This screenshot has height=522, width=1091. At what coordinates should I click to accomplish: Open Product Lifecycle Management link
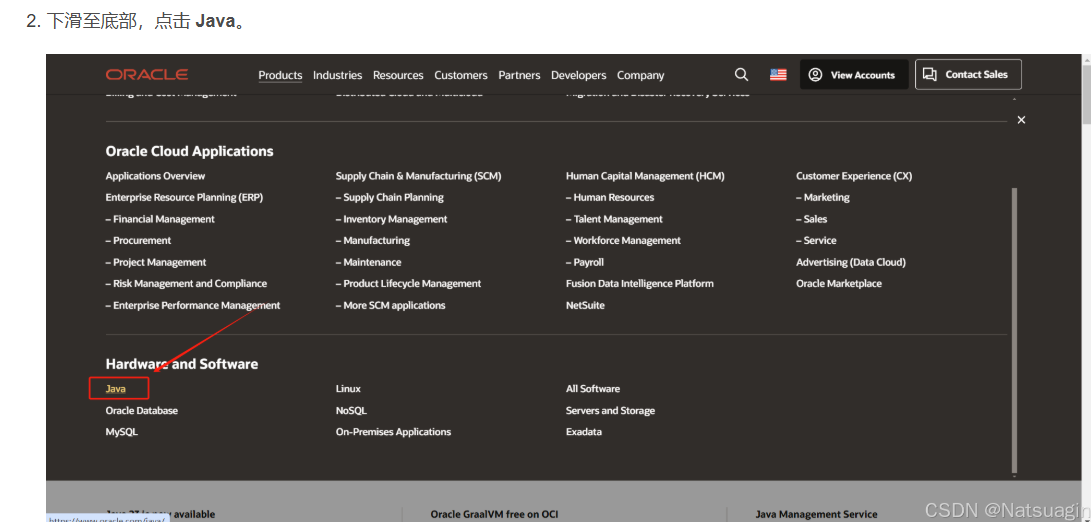(408, 283)
